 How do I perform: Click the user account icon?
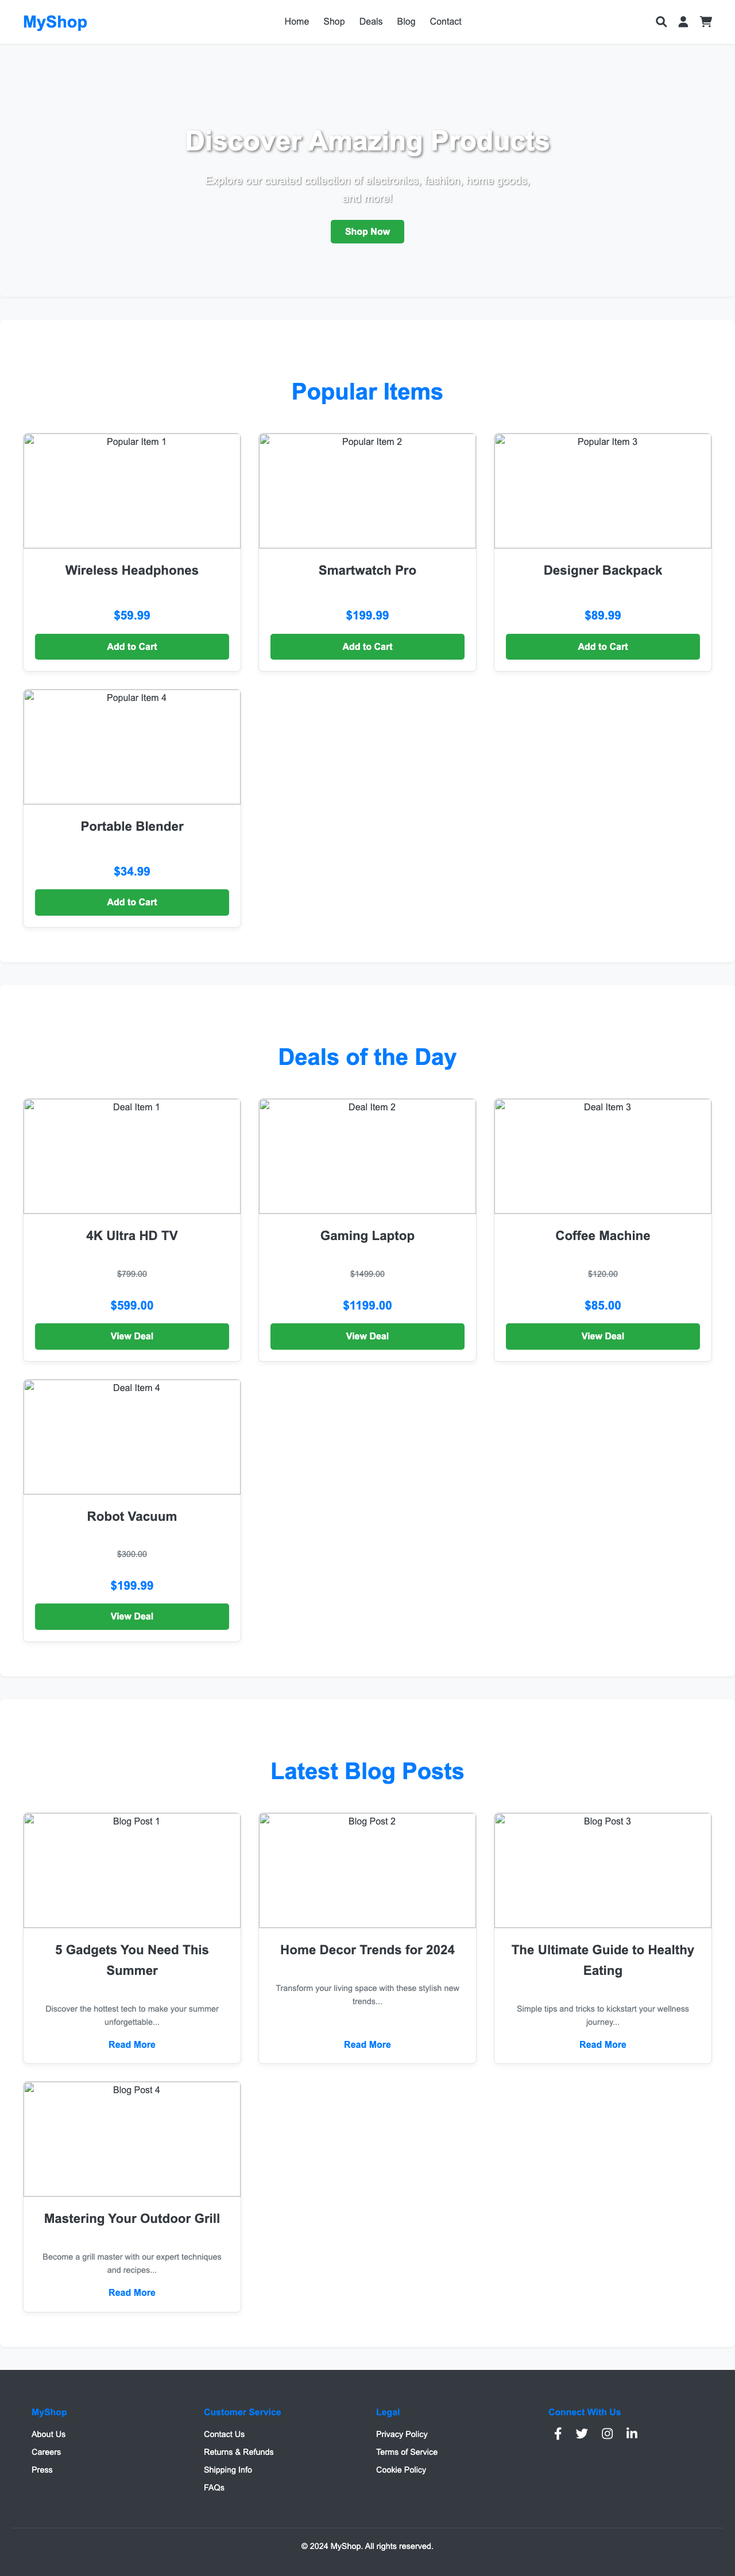(683, 21)
